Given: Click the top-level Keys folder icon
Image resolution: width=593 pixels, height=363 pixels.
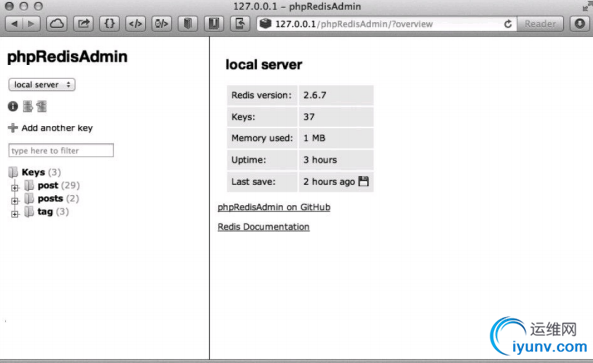Looking at the screenshot, I should pyautogui.click(x=13, y=172).
